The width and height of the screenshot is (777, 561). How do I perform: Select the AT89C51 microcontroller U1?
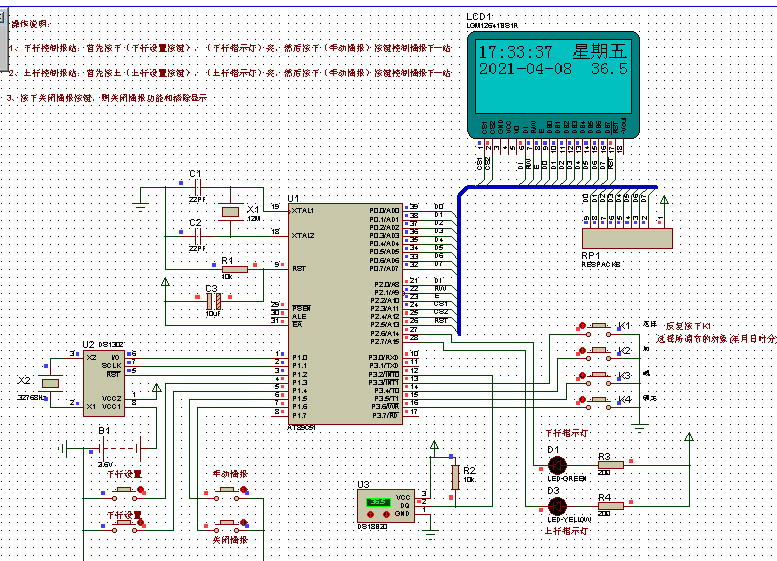coord(345,313)
